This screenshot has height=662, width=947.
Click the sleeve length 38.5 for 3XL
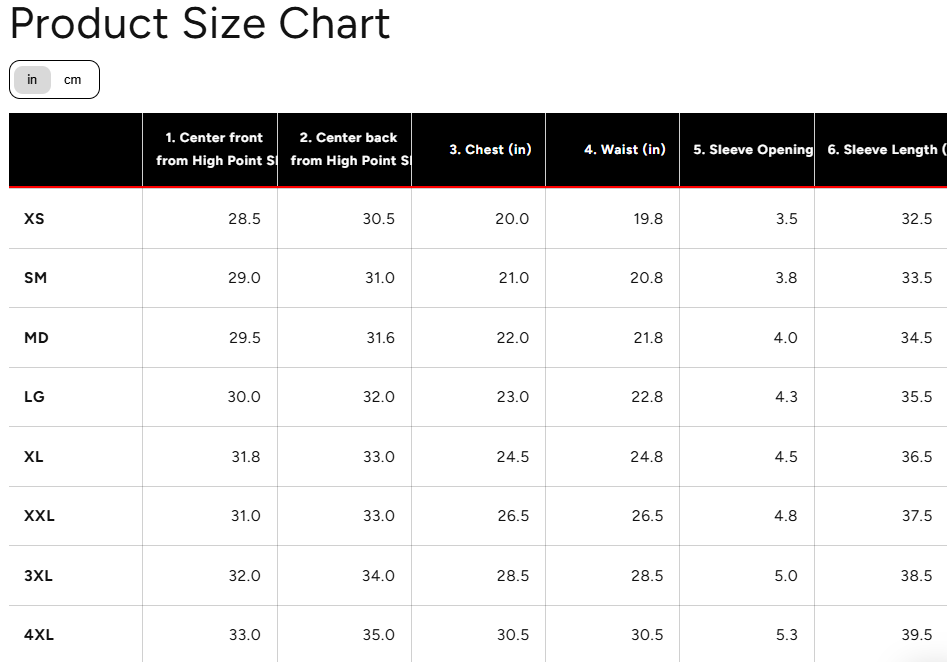coord(916,576)
